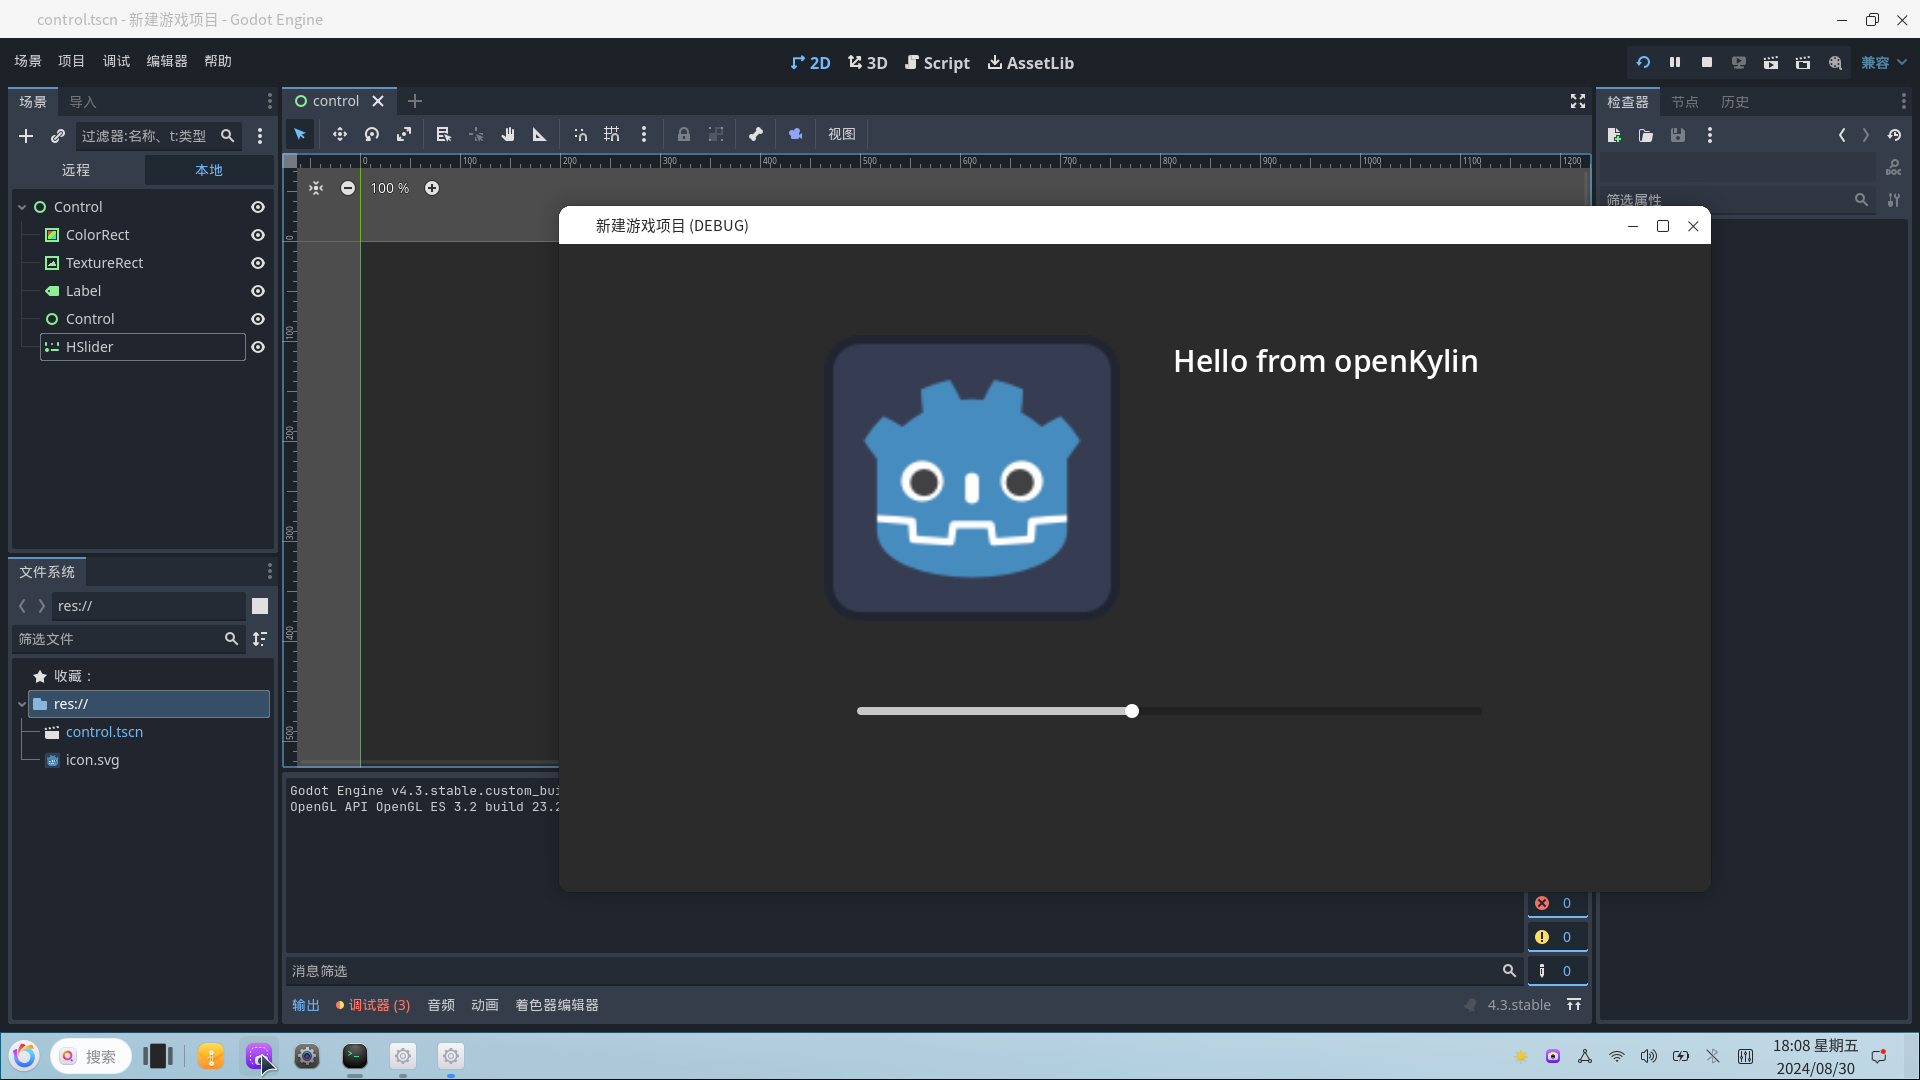Select the Pan hand tool

coord(508,134)
